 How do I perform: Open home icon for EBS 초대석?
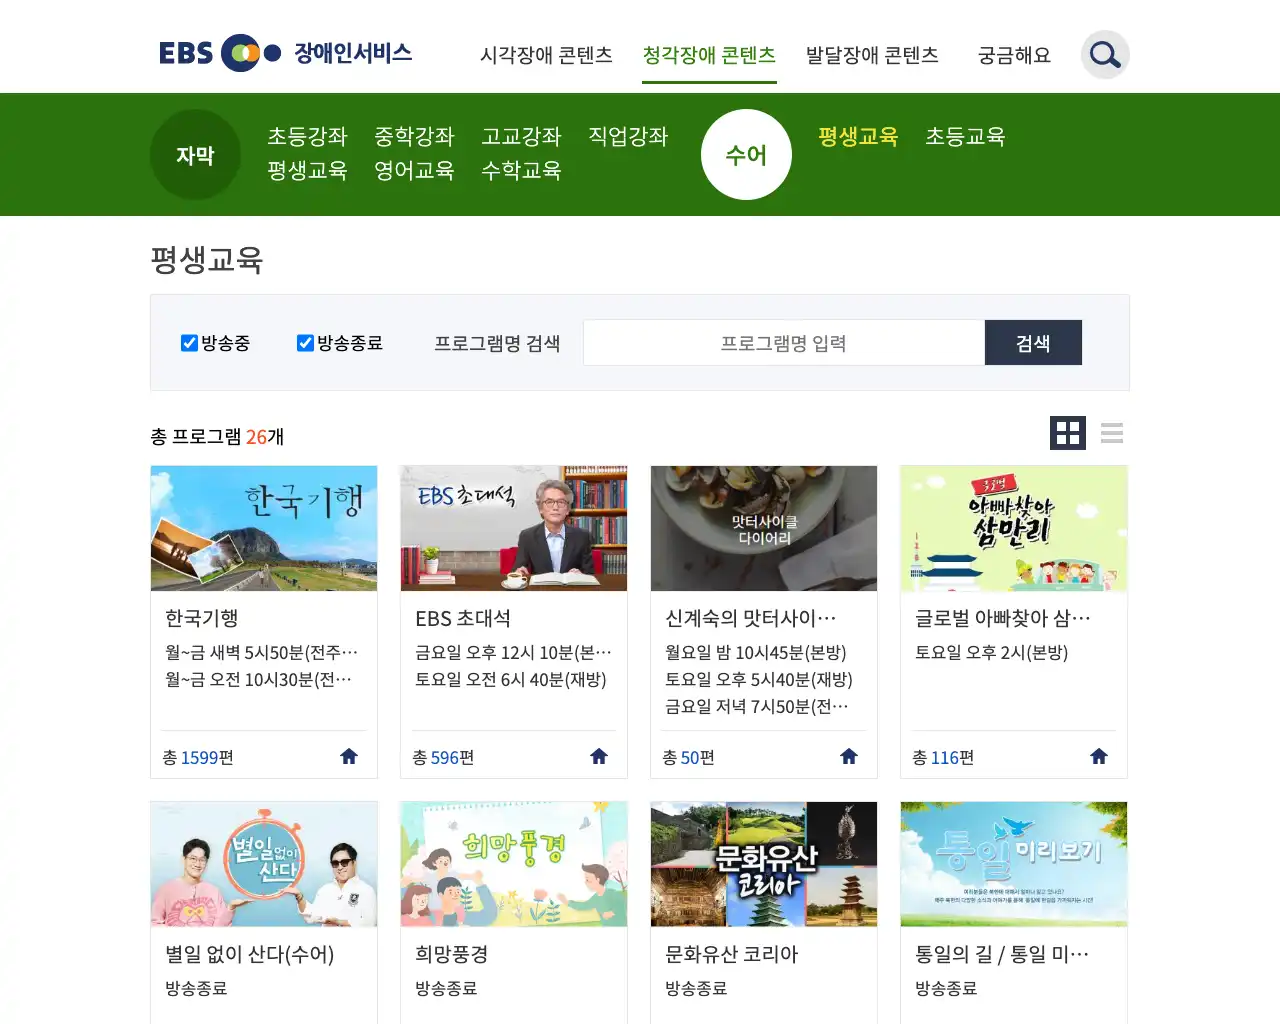click(x=599, y=756)
